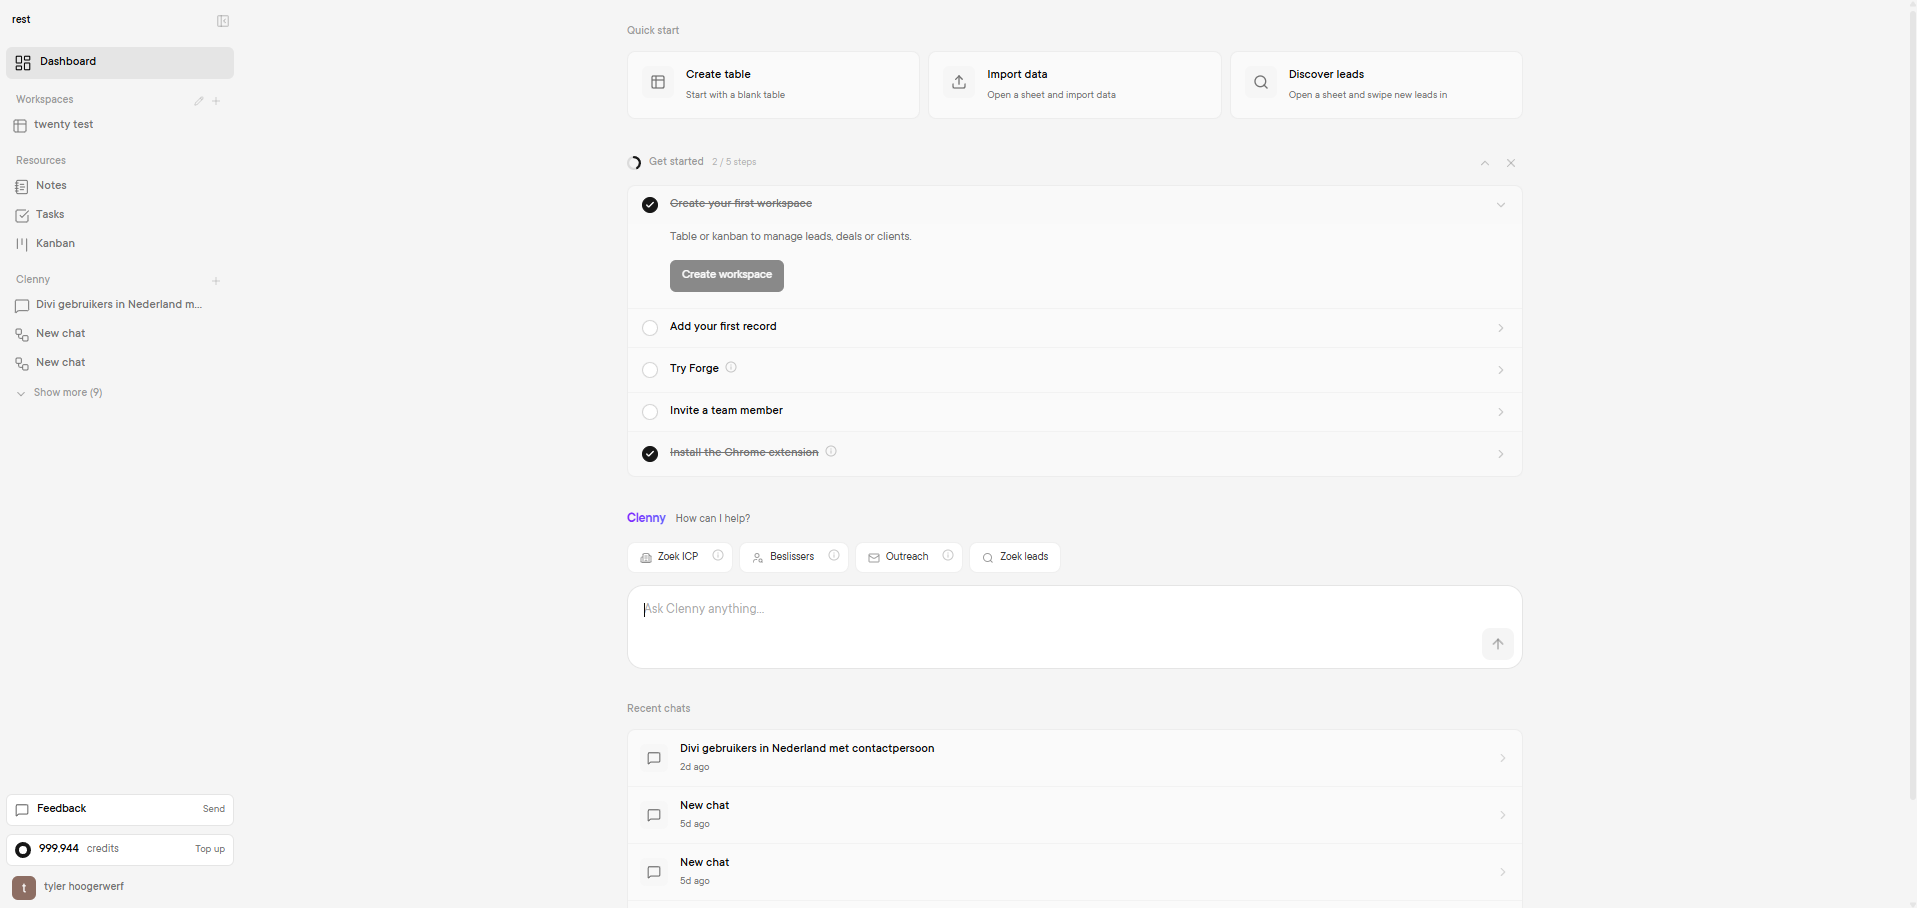Viewport: 1917px width, 908px height.
Task: Open the Divi gebruikers recent chat via its arrow
Action: pyautogui.click(x=1502, y=758)
